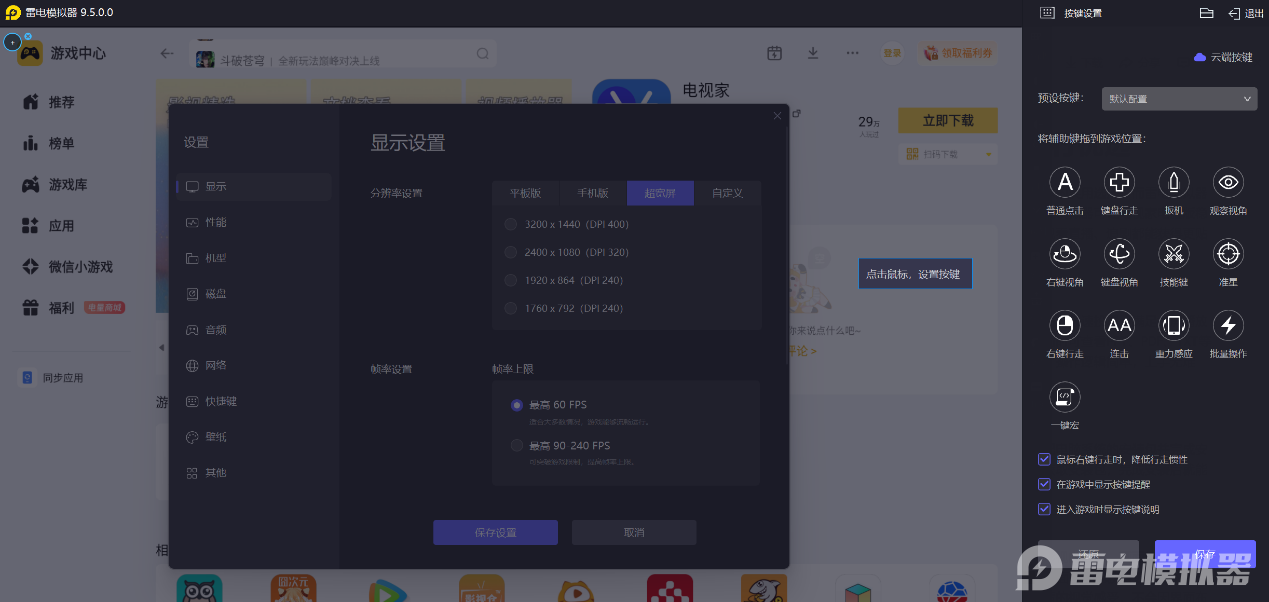Click the 保存设置 button

[495, 532]
